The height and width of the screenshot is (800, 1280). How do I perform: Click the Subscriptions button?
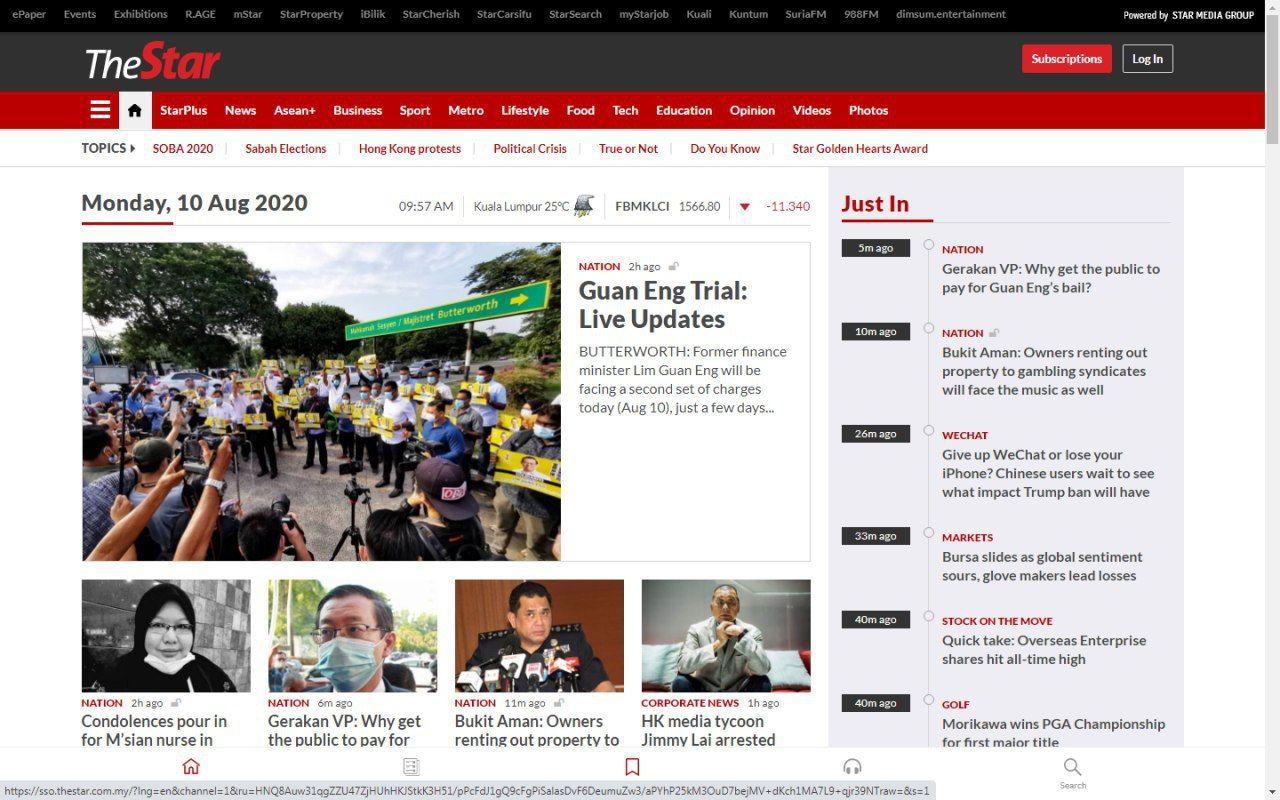point(1066,59)
